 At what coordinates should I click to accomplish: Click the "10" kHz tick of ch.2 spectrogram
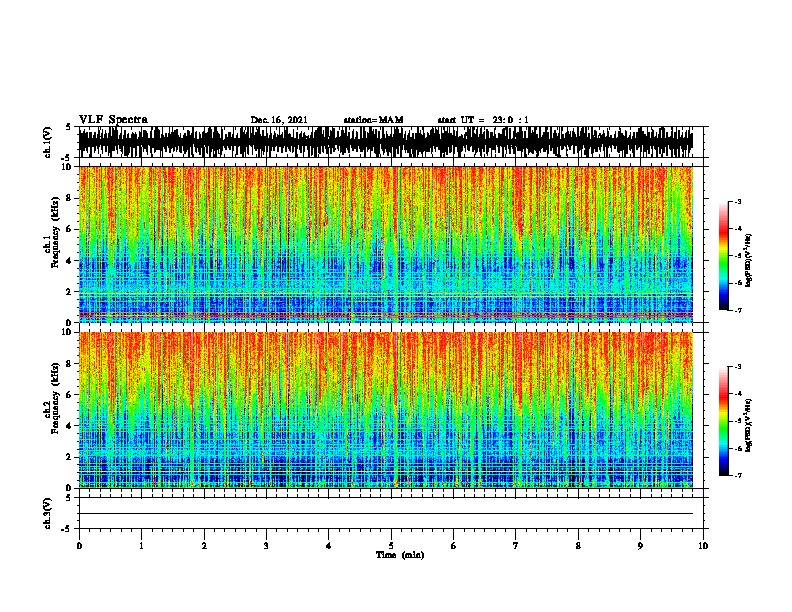[68, 332]
